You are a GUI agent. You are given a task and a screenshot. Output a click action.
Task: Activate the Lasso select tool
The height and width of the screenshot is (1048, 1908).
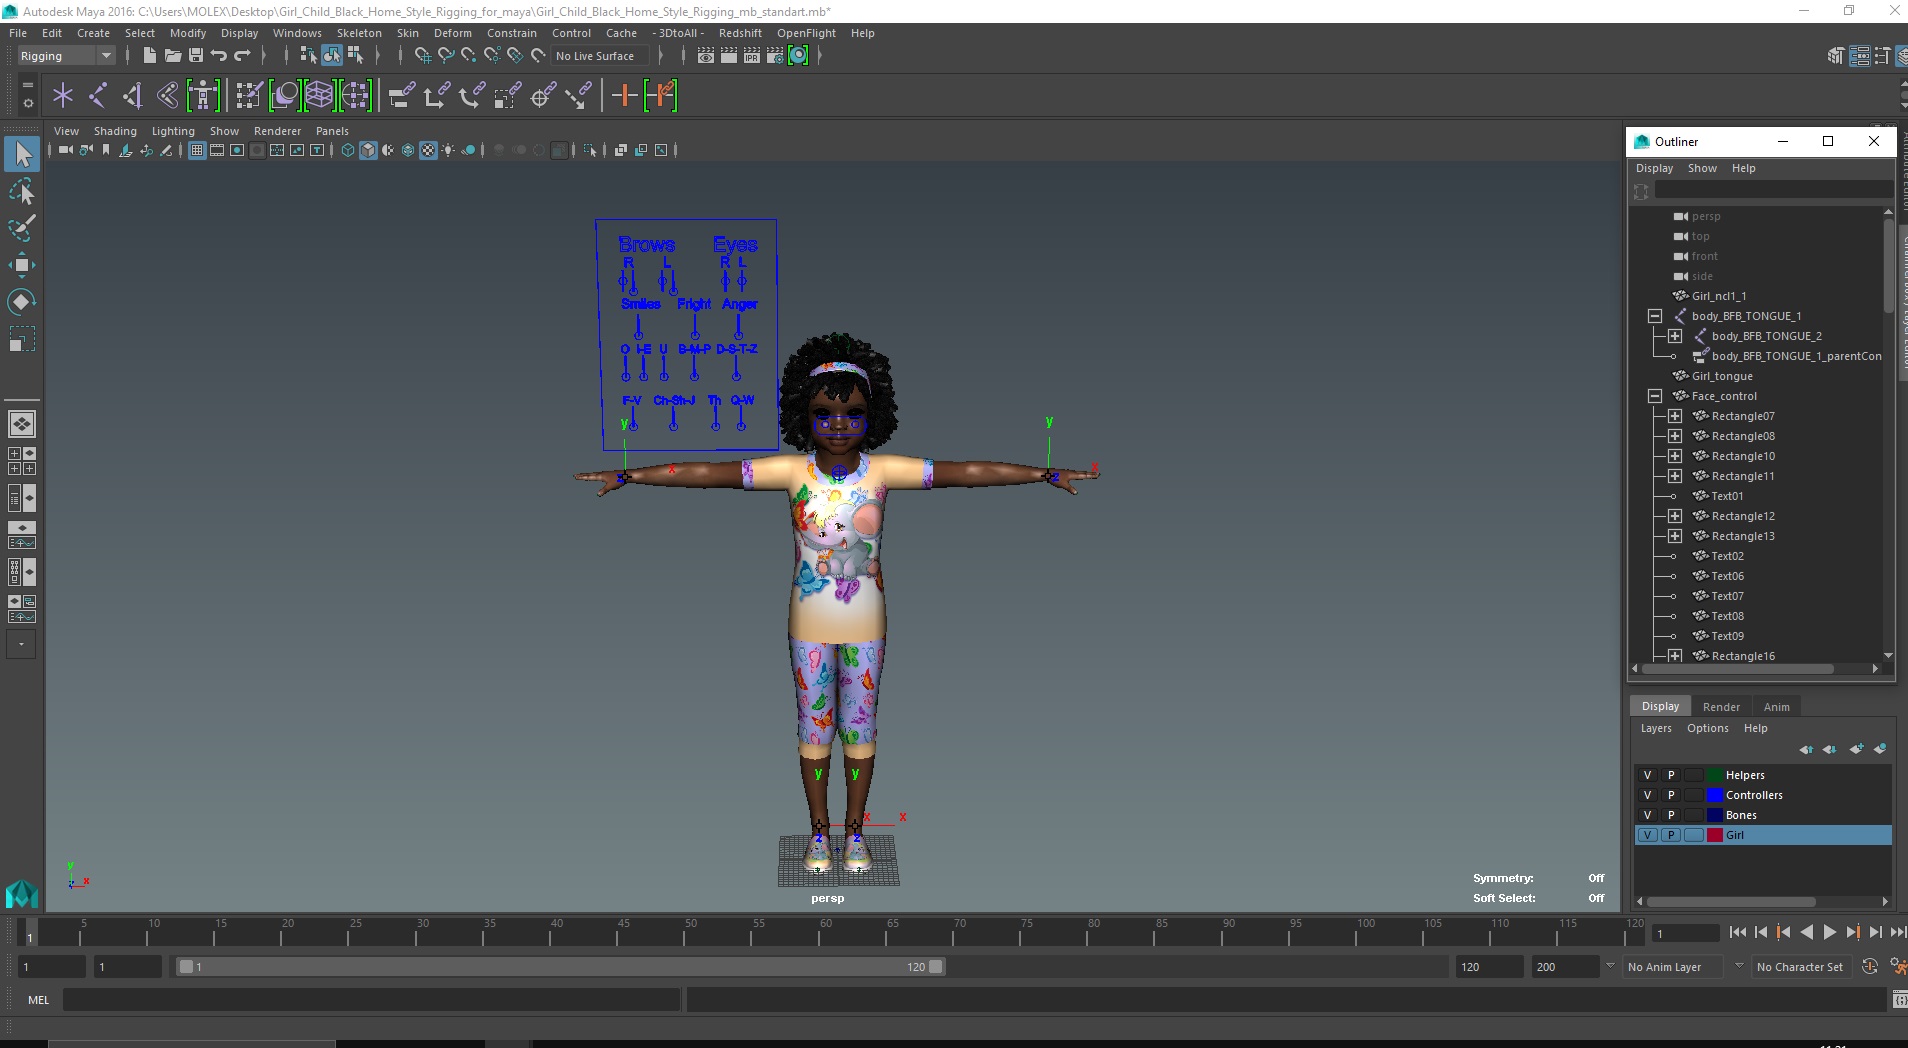[x=22, y=191]
